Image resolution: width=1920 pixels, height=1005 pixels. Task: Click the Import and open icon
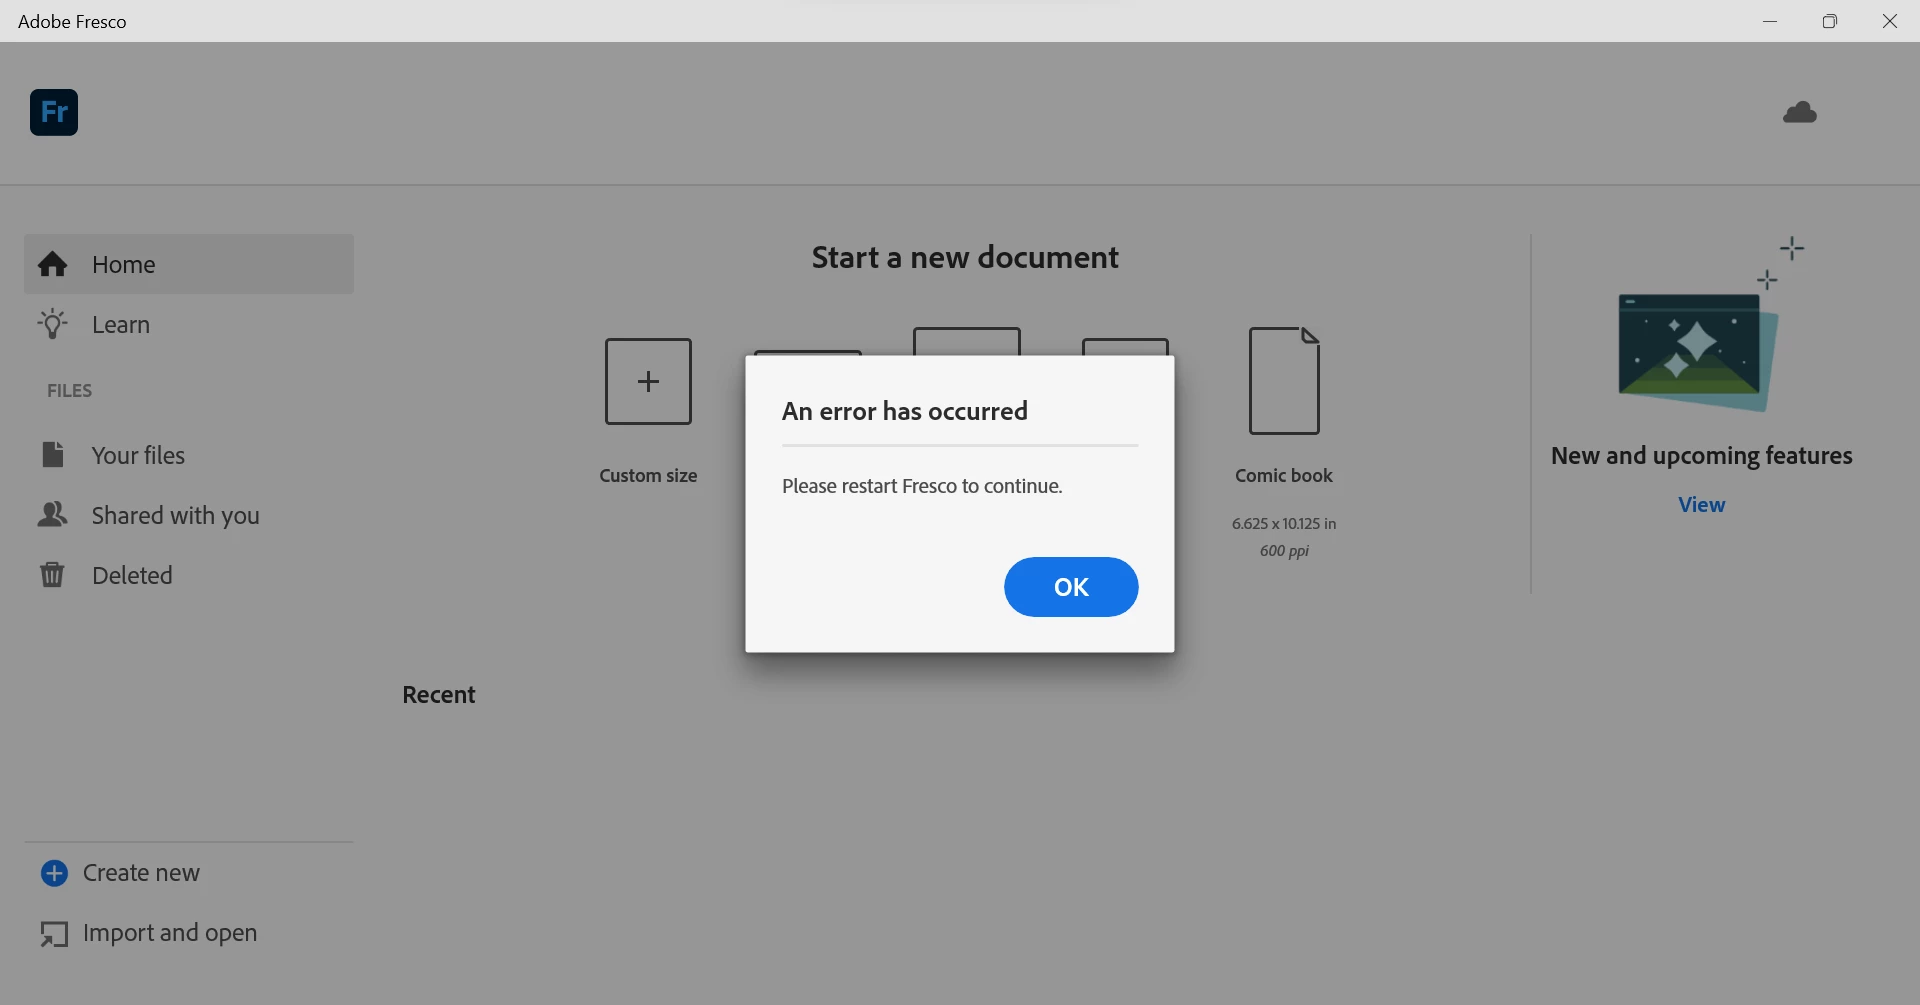[54, 934]
